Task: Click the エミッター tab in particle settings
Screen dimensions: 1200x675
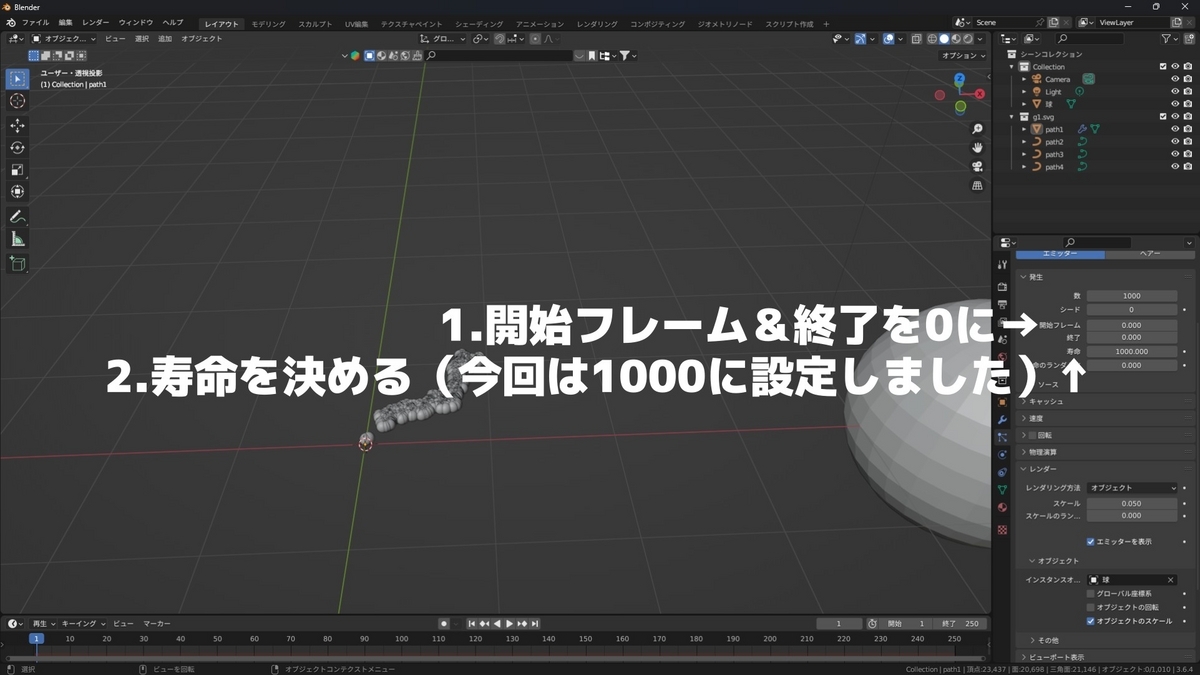Action: [1060, 254]
